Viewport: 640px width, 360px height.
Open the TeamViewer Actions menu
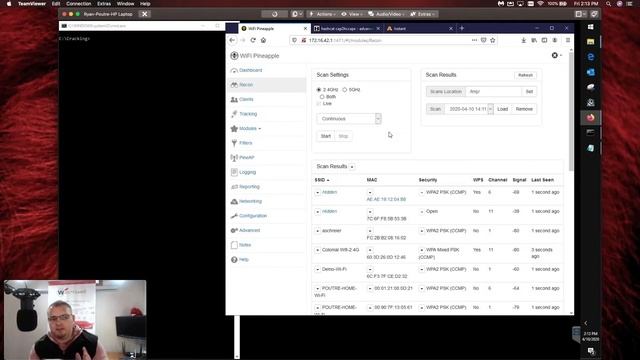click(322, 14)
